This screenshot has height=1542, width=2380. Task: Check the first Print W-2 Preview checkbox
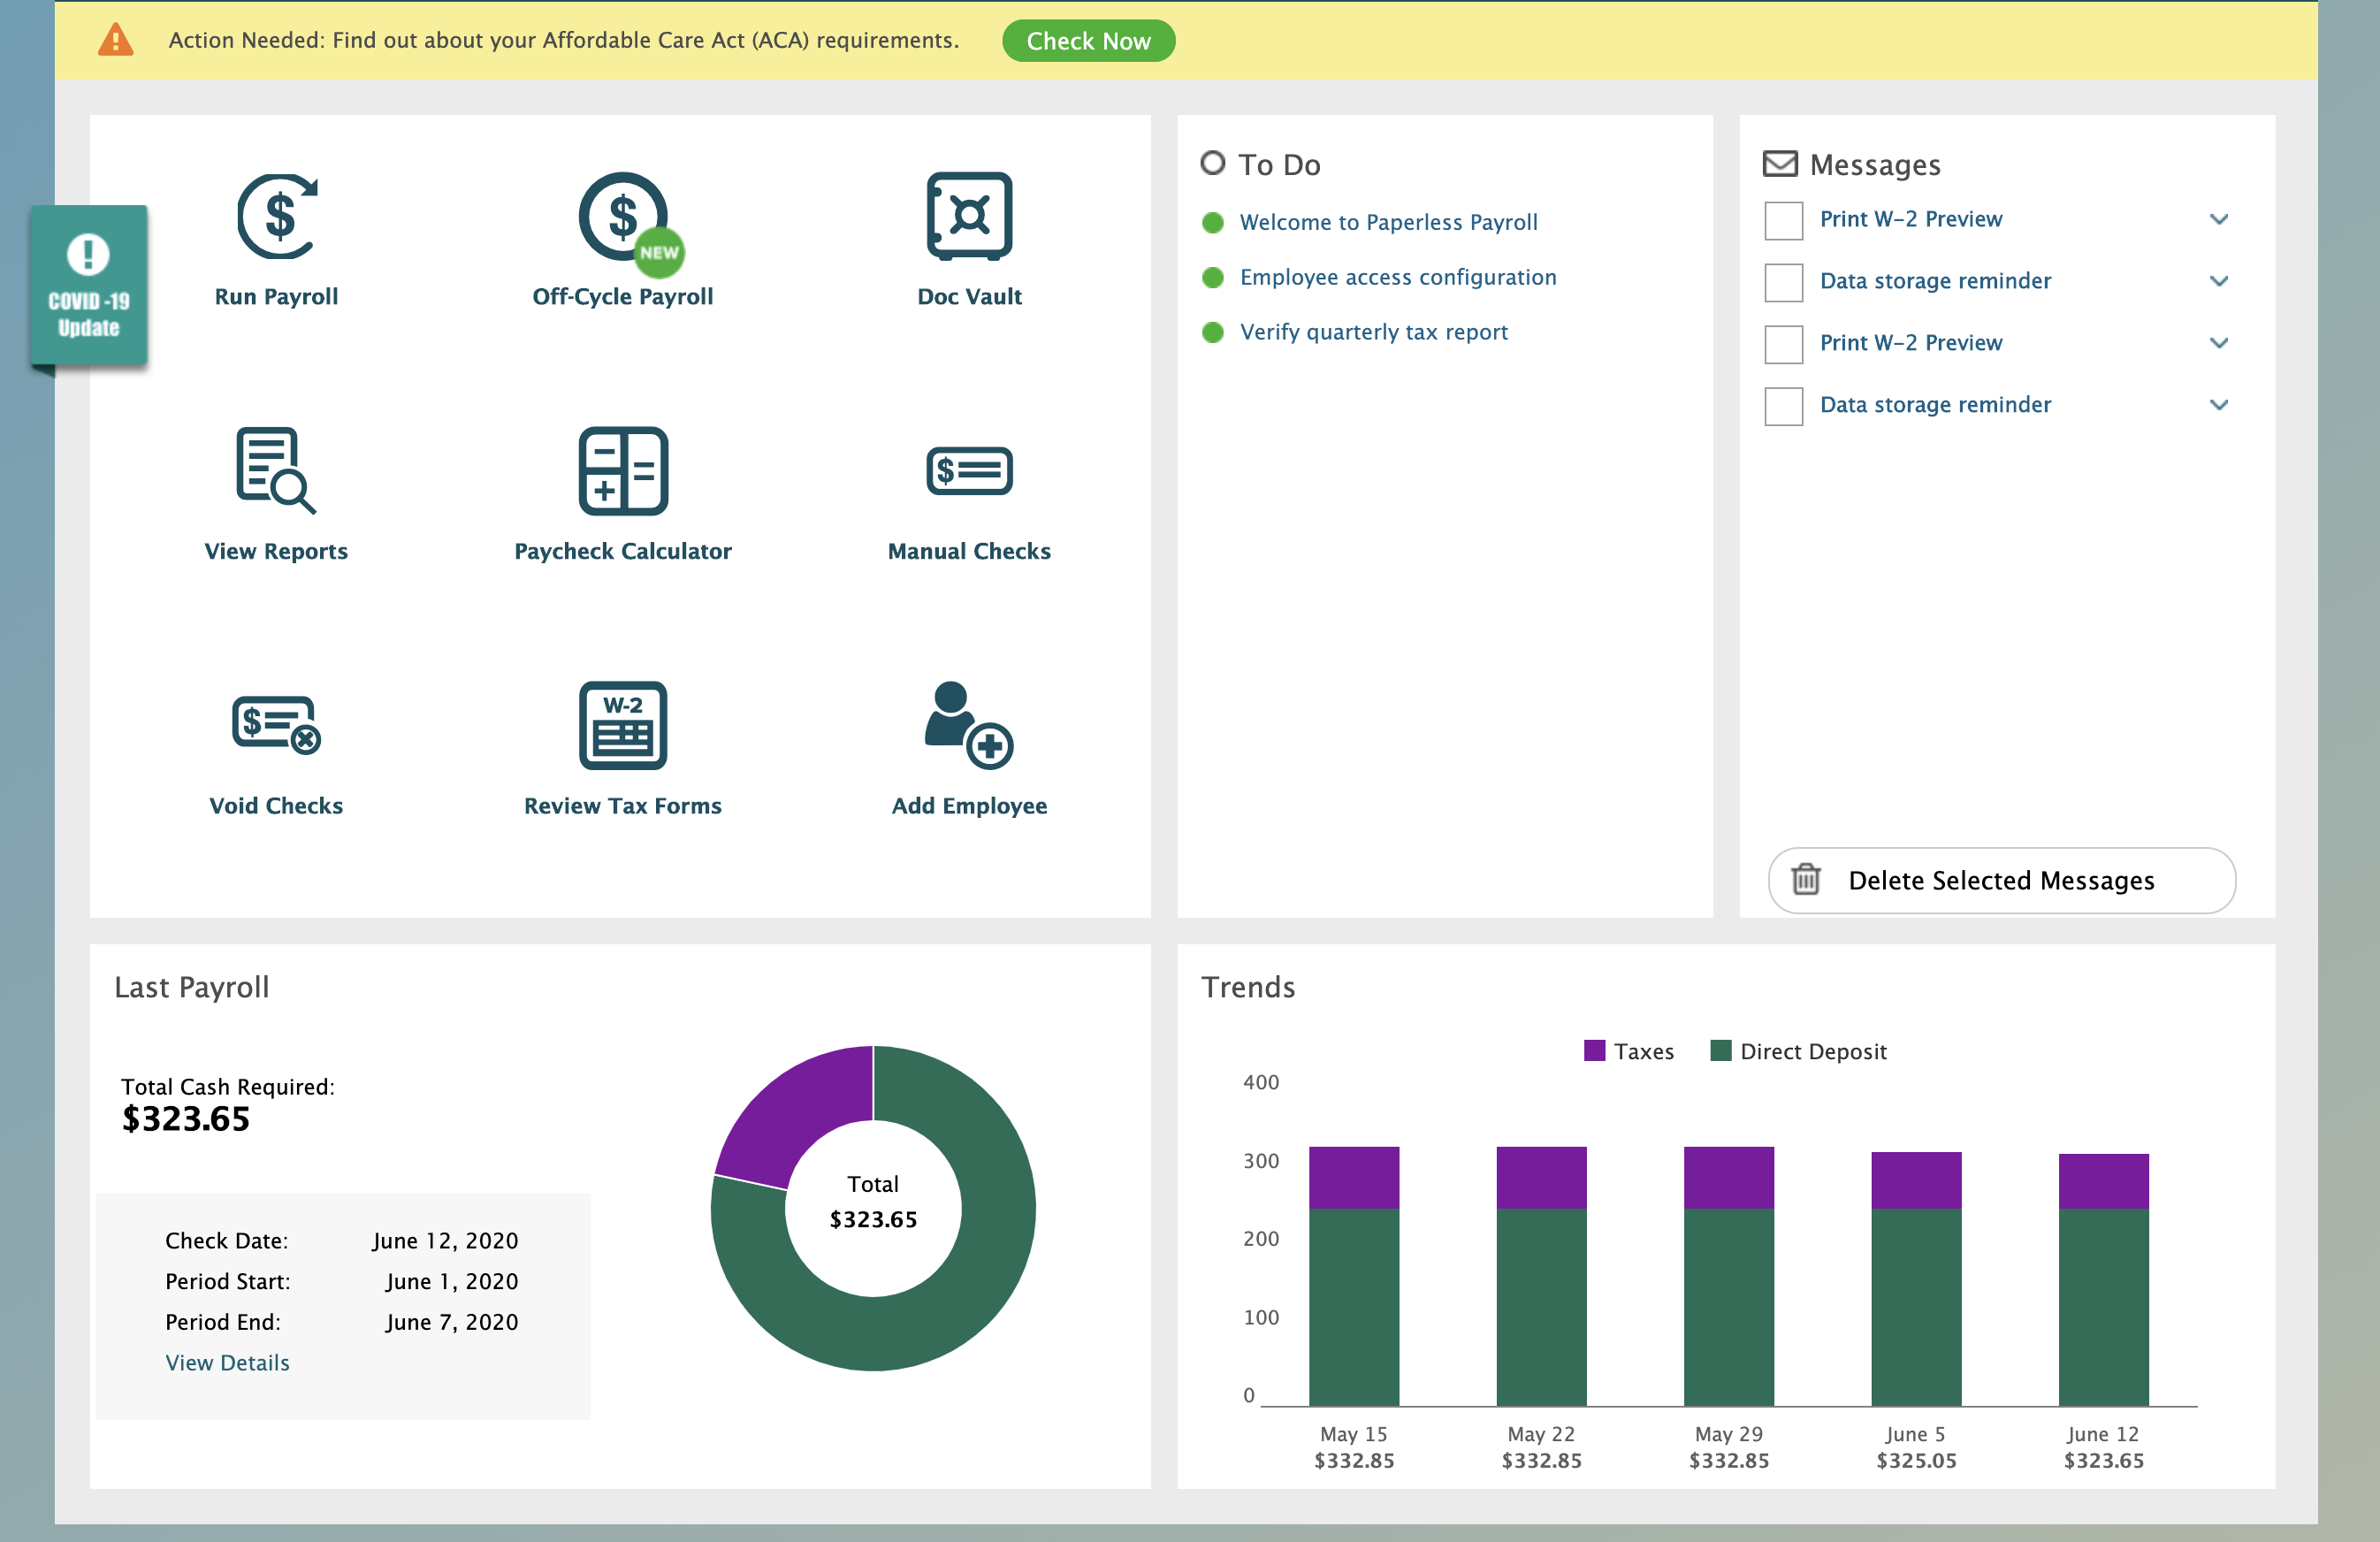pos(1783,220)
